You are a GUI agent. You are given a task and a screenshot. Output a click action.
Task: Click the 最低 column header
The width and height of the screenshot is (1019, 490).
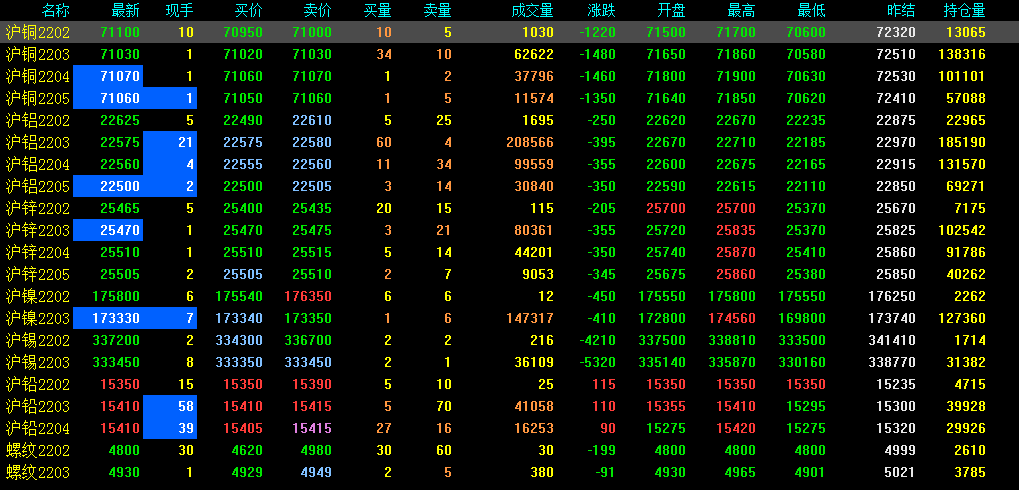pyautogui.click(x=811, y=10)
